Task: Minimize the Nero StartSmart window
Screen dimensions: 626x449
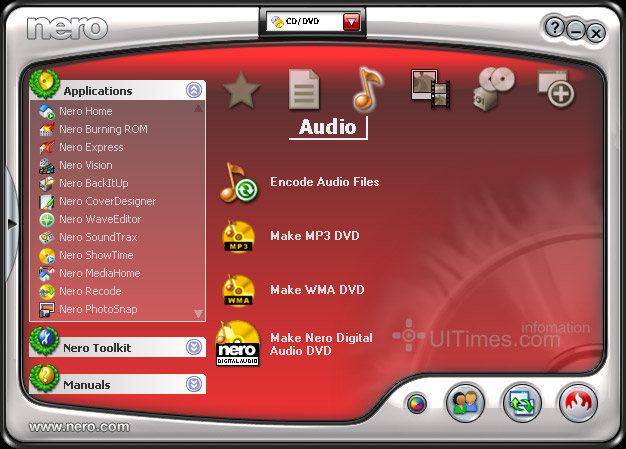Action: (x=575, y=30)
